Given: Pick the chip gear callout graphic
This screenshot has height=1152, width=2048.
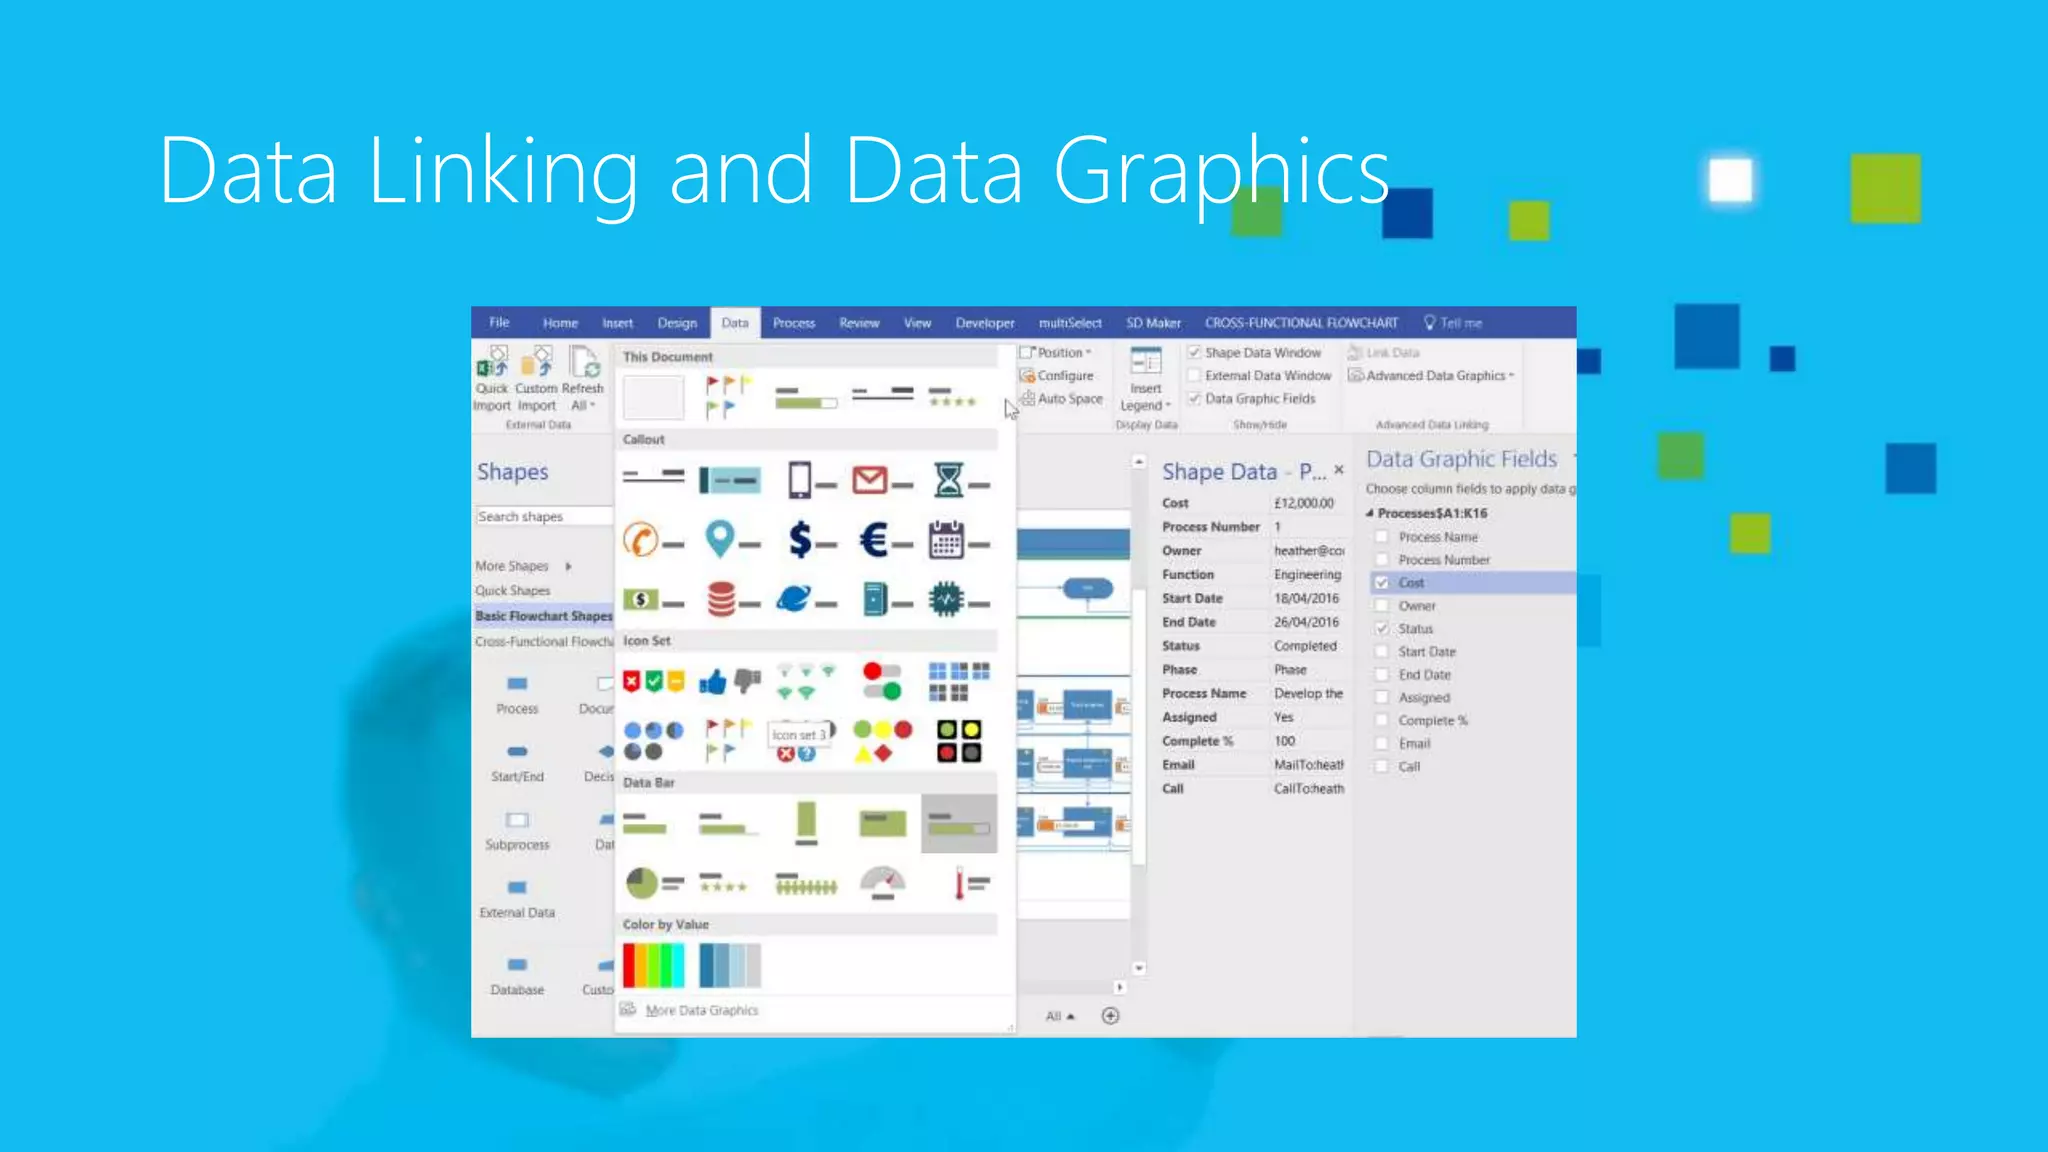Looking at the screenshot, I should pos(958,600).
